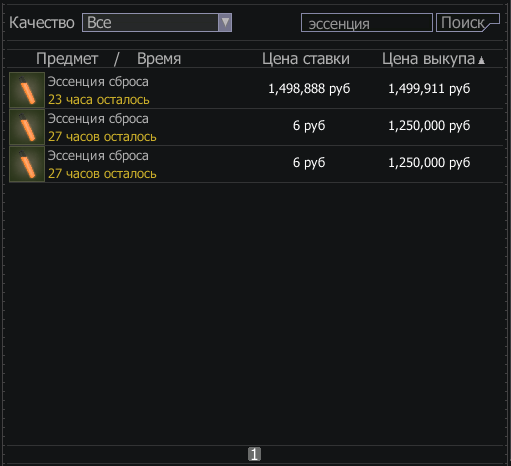Viewport: 511px width, 466px height.
Task: Select the second listing's 6 руб bid
Action: [309, 126]
